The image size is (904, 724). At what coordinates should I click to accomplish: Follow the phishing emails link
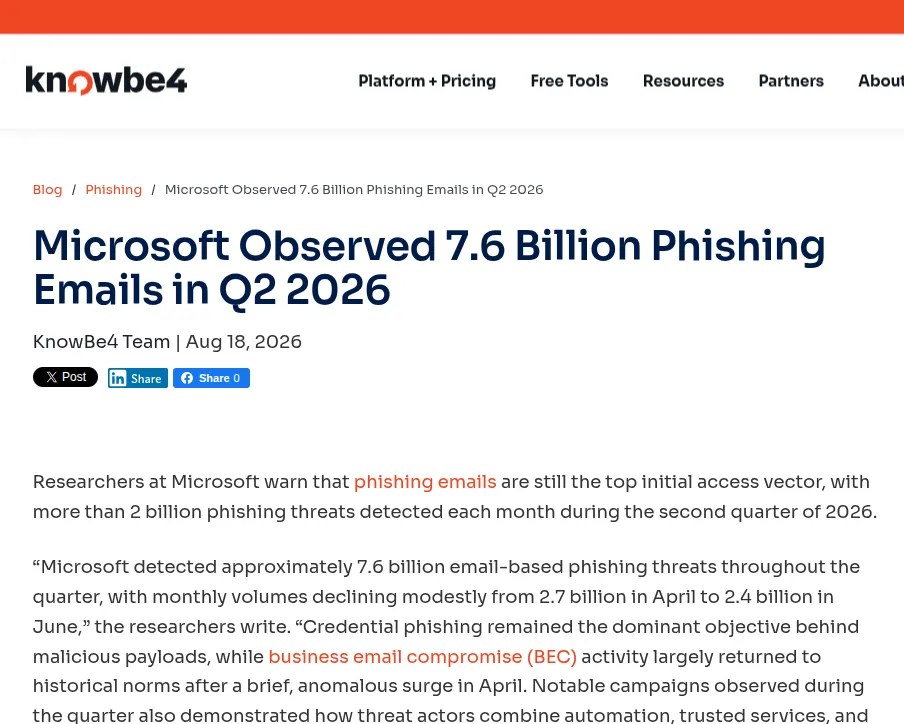click(425, 481)
